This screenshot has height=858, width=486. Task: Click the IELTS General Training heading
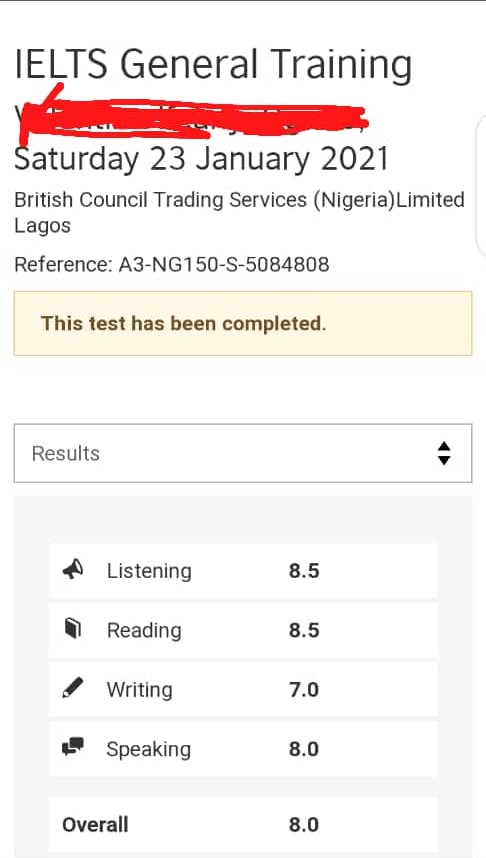click(x=213, y=65)
